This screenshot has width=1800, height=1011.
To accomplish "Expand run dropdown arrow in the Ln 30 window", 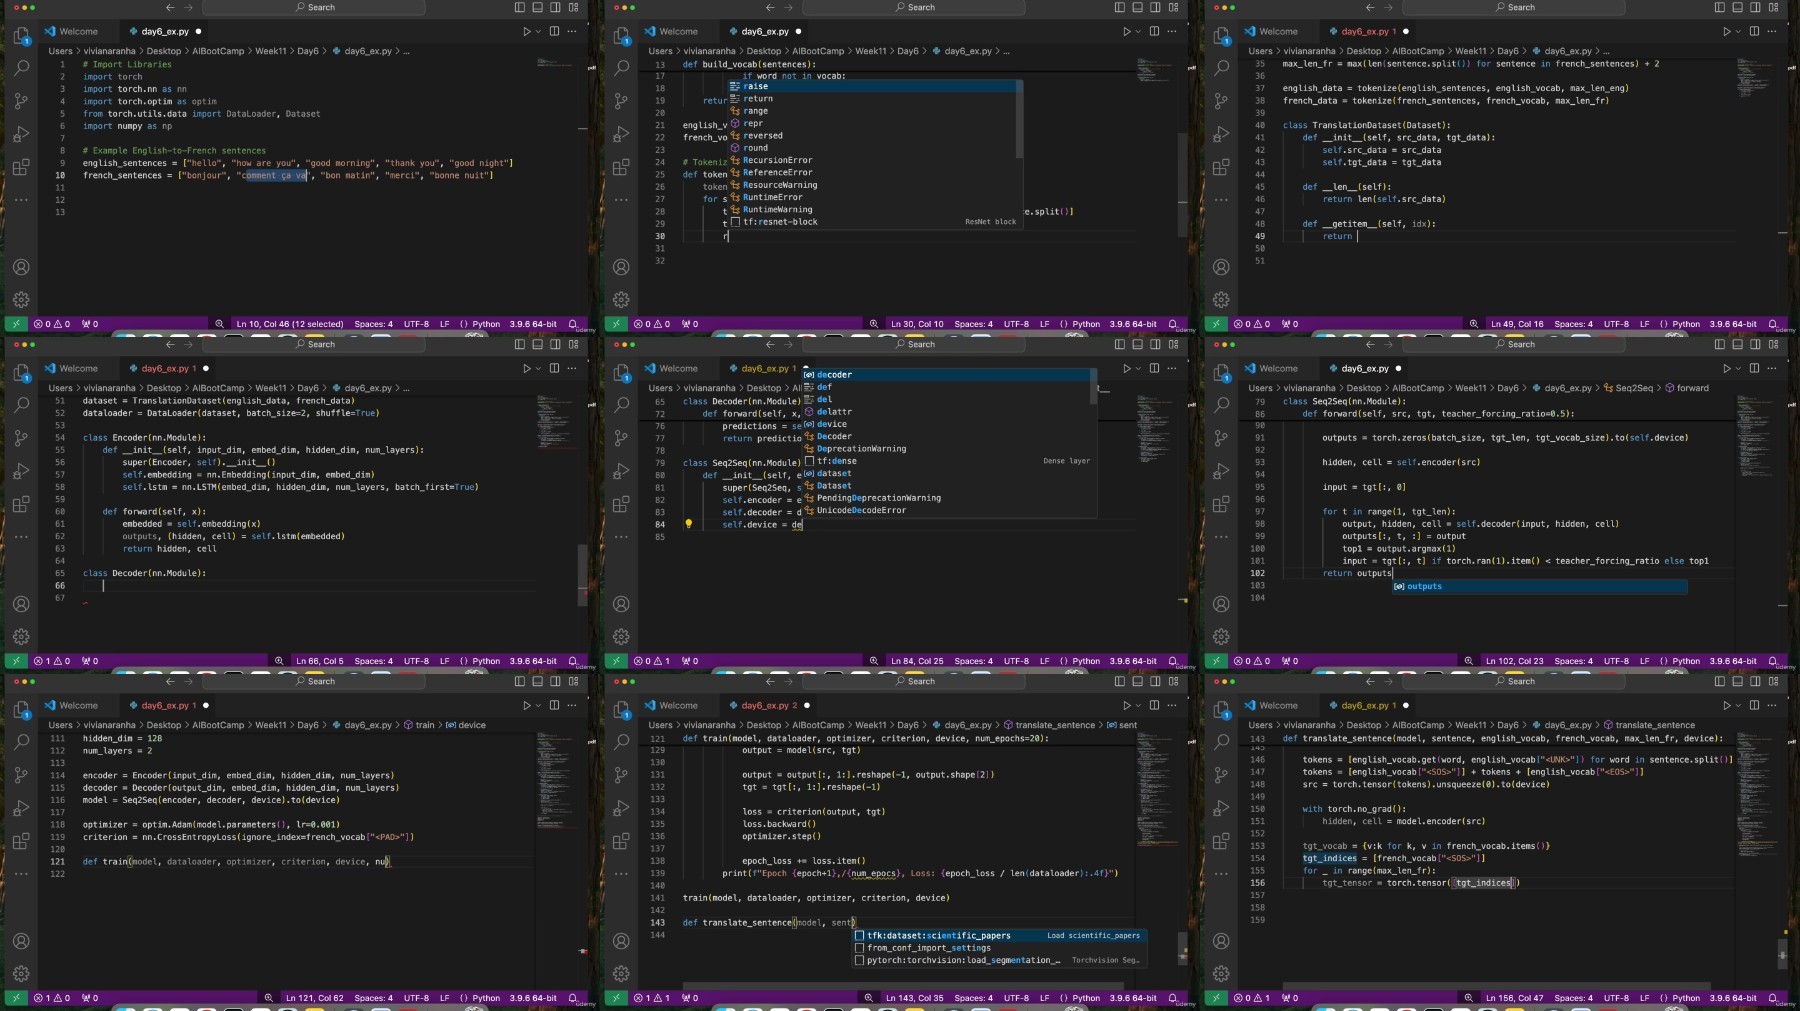I will pos(1137,31).
